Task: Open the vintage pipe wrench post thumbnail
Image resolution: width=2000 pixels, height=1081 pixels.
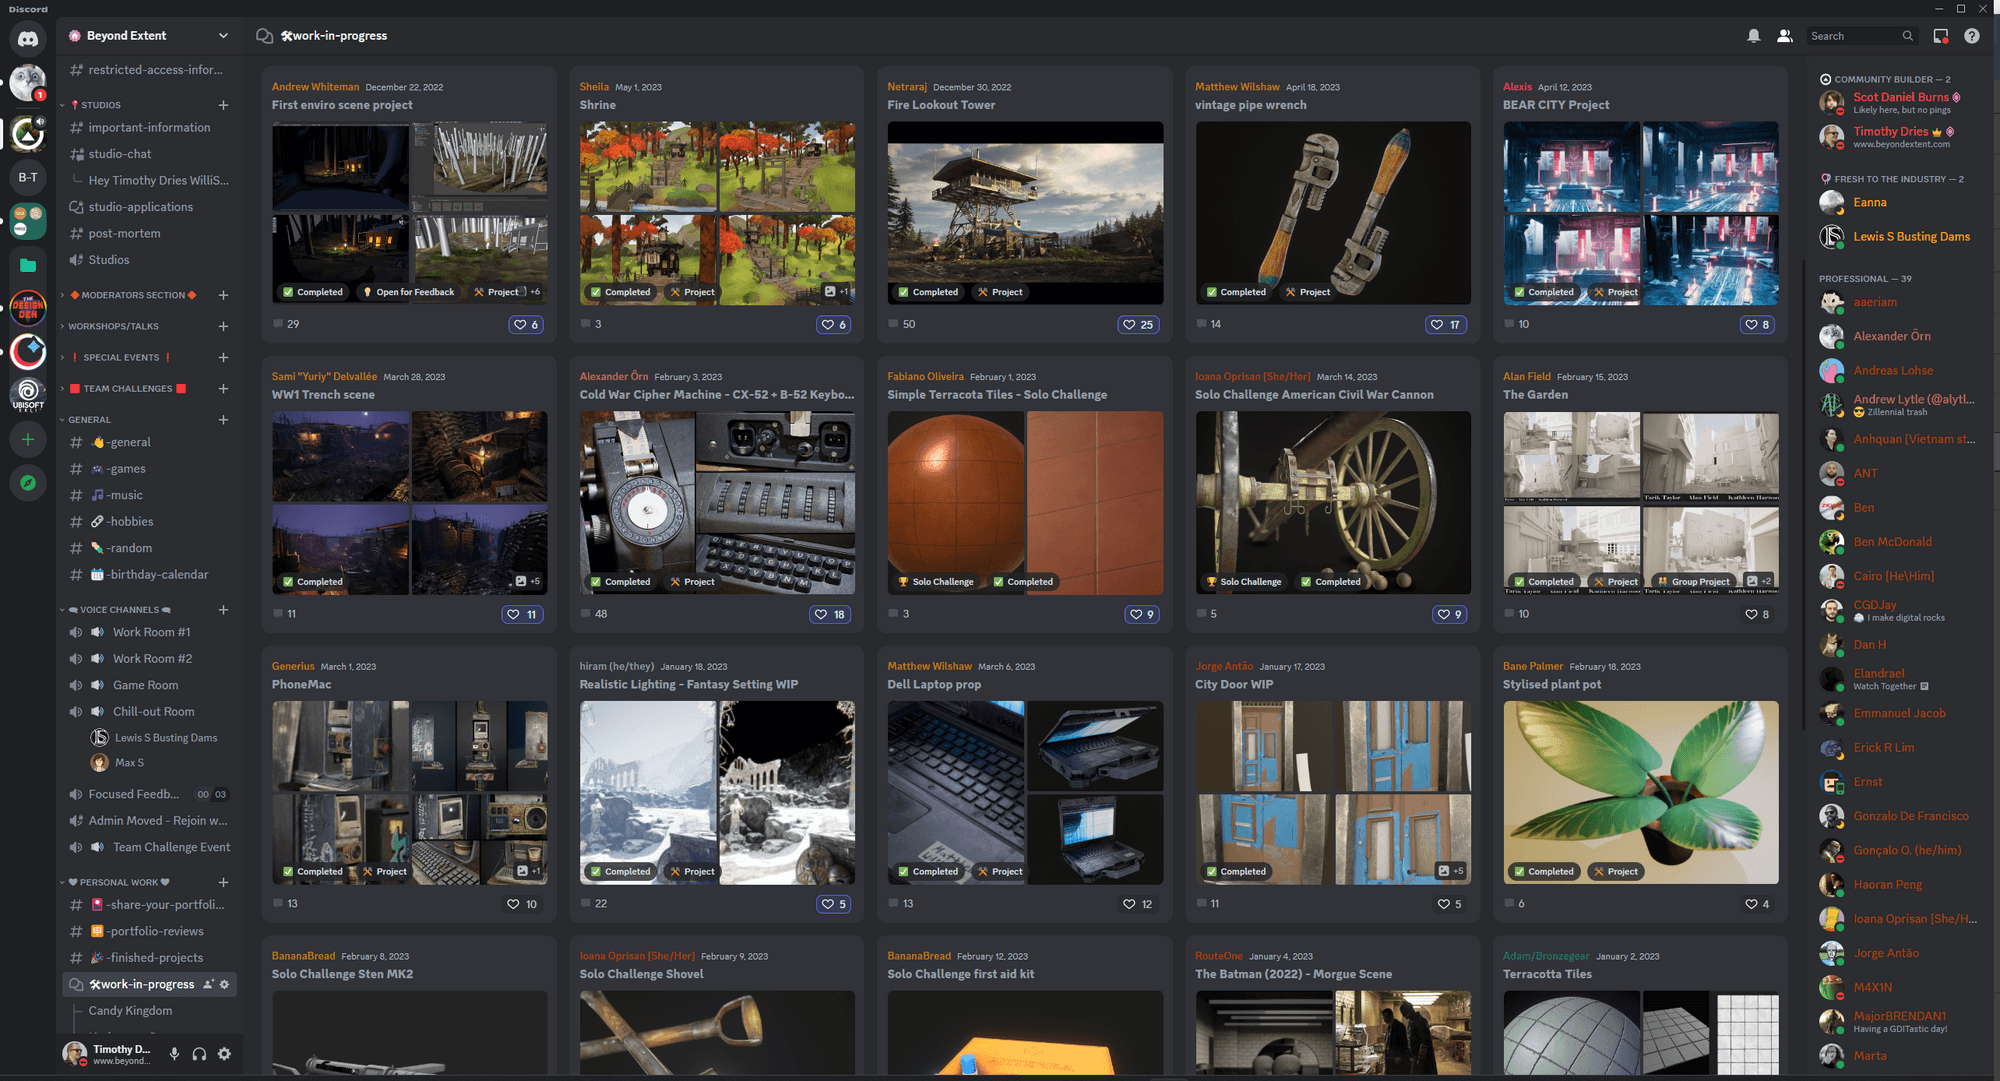Action: pyautogui.click(x=1332, y=212)
